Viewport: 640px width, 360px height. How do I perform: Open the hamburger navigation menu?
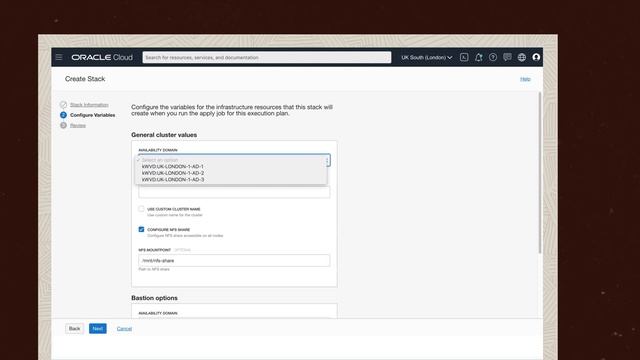[59, 57]
